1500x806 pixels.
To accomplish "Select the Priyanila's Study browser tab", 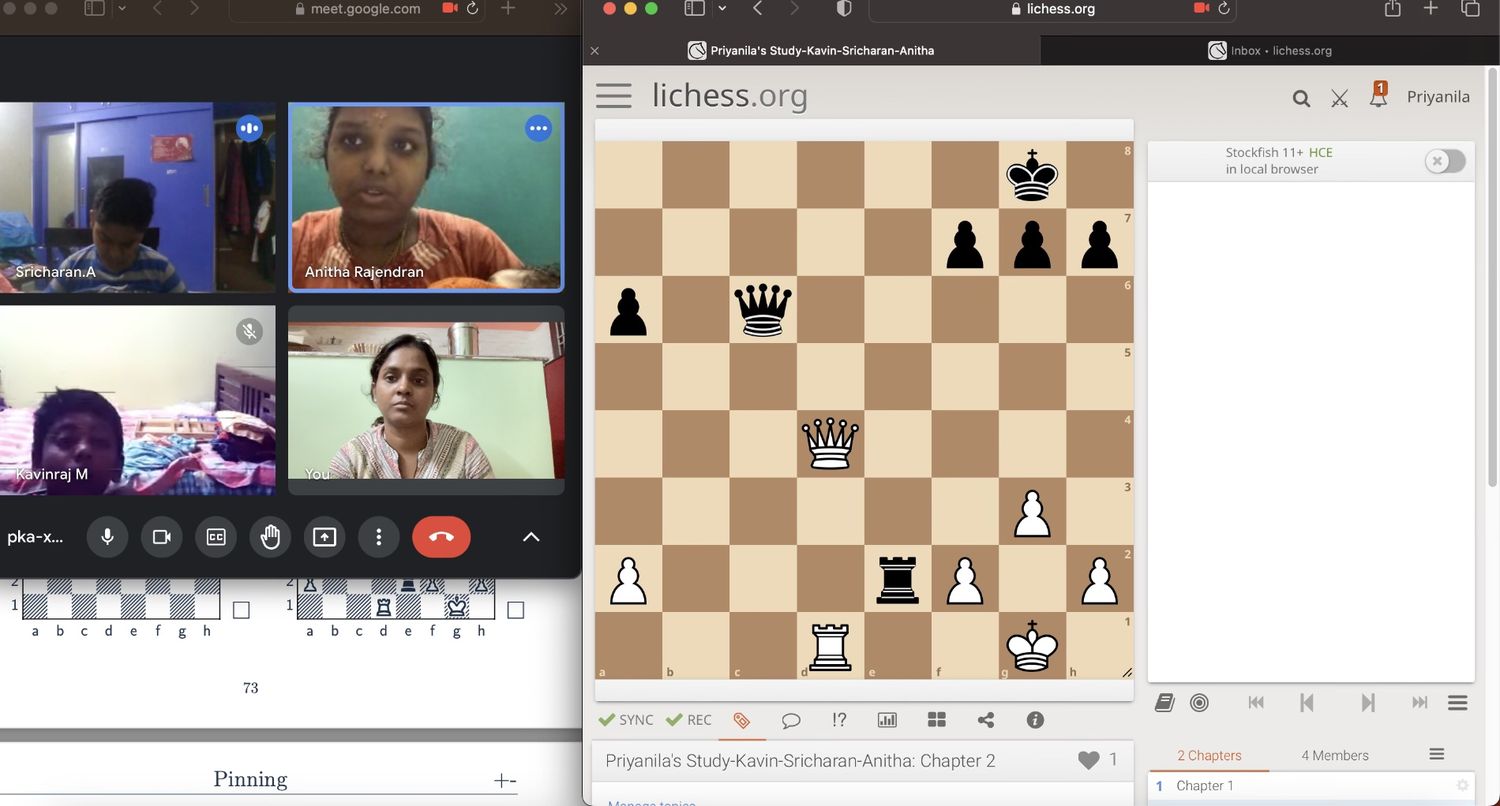I will 811,50.
